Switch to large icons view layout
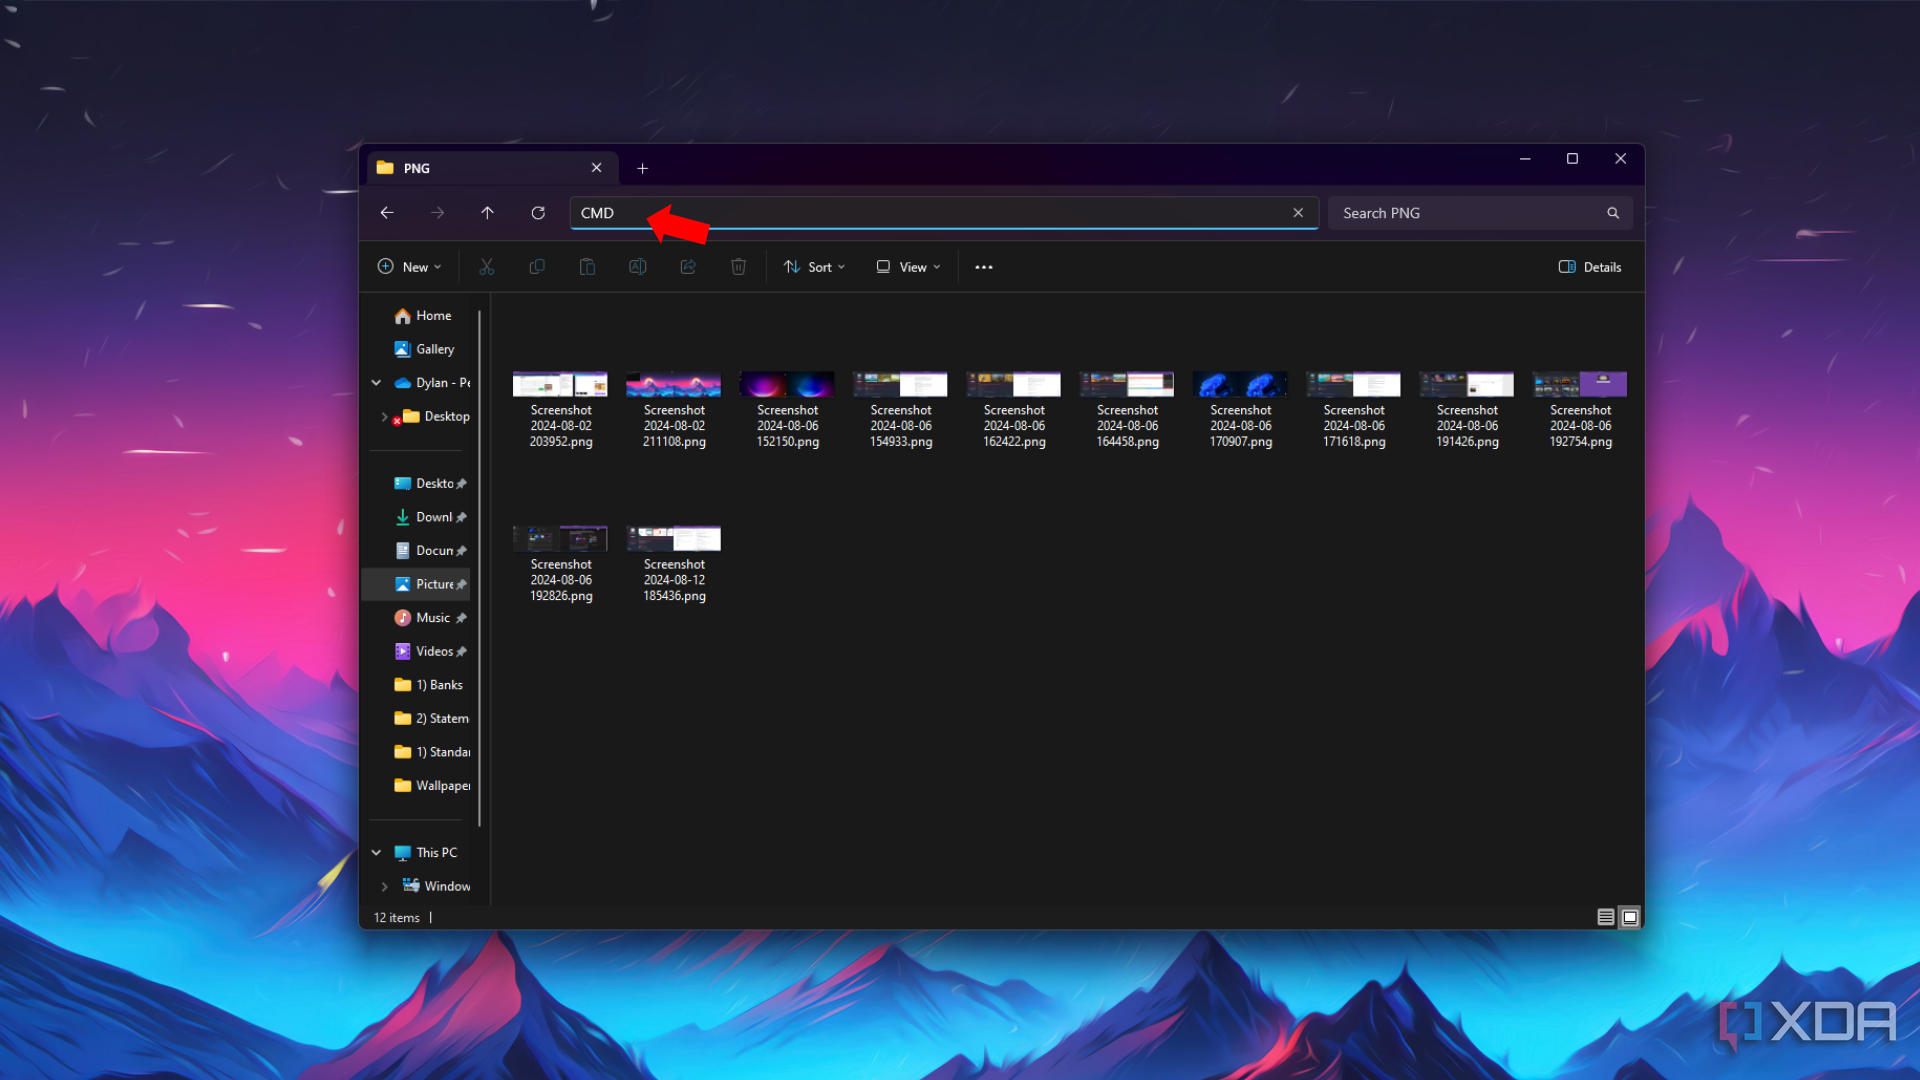Screen dimensions: 1920x1080 click(x=1630, y=916)
